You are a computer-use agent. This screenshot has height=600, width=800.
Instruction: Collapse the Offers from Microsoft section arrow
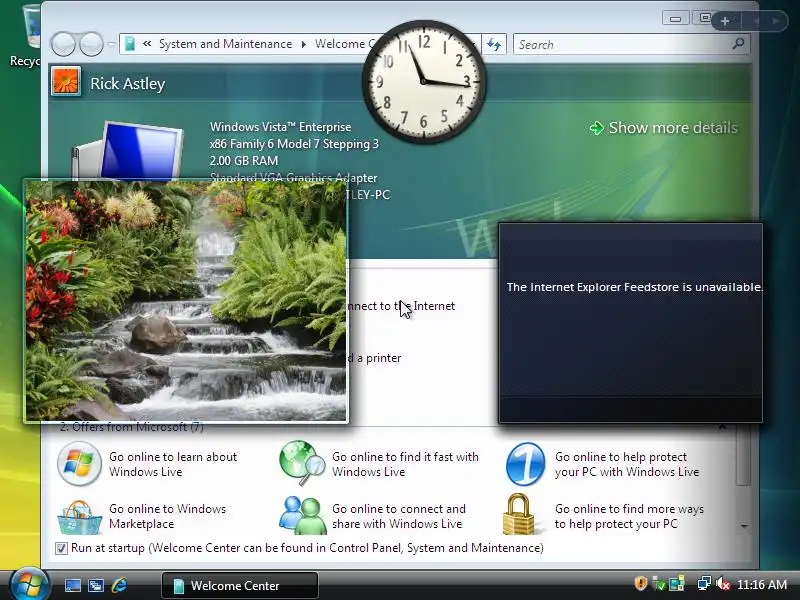(722, 427)
